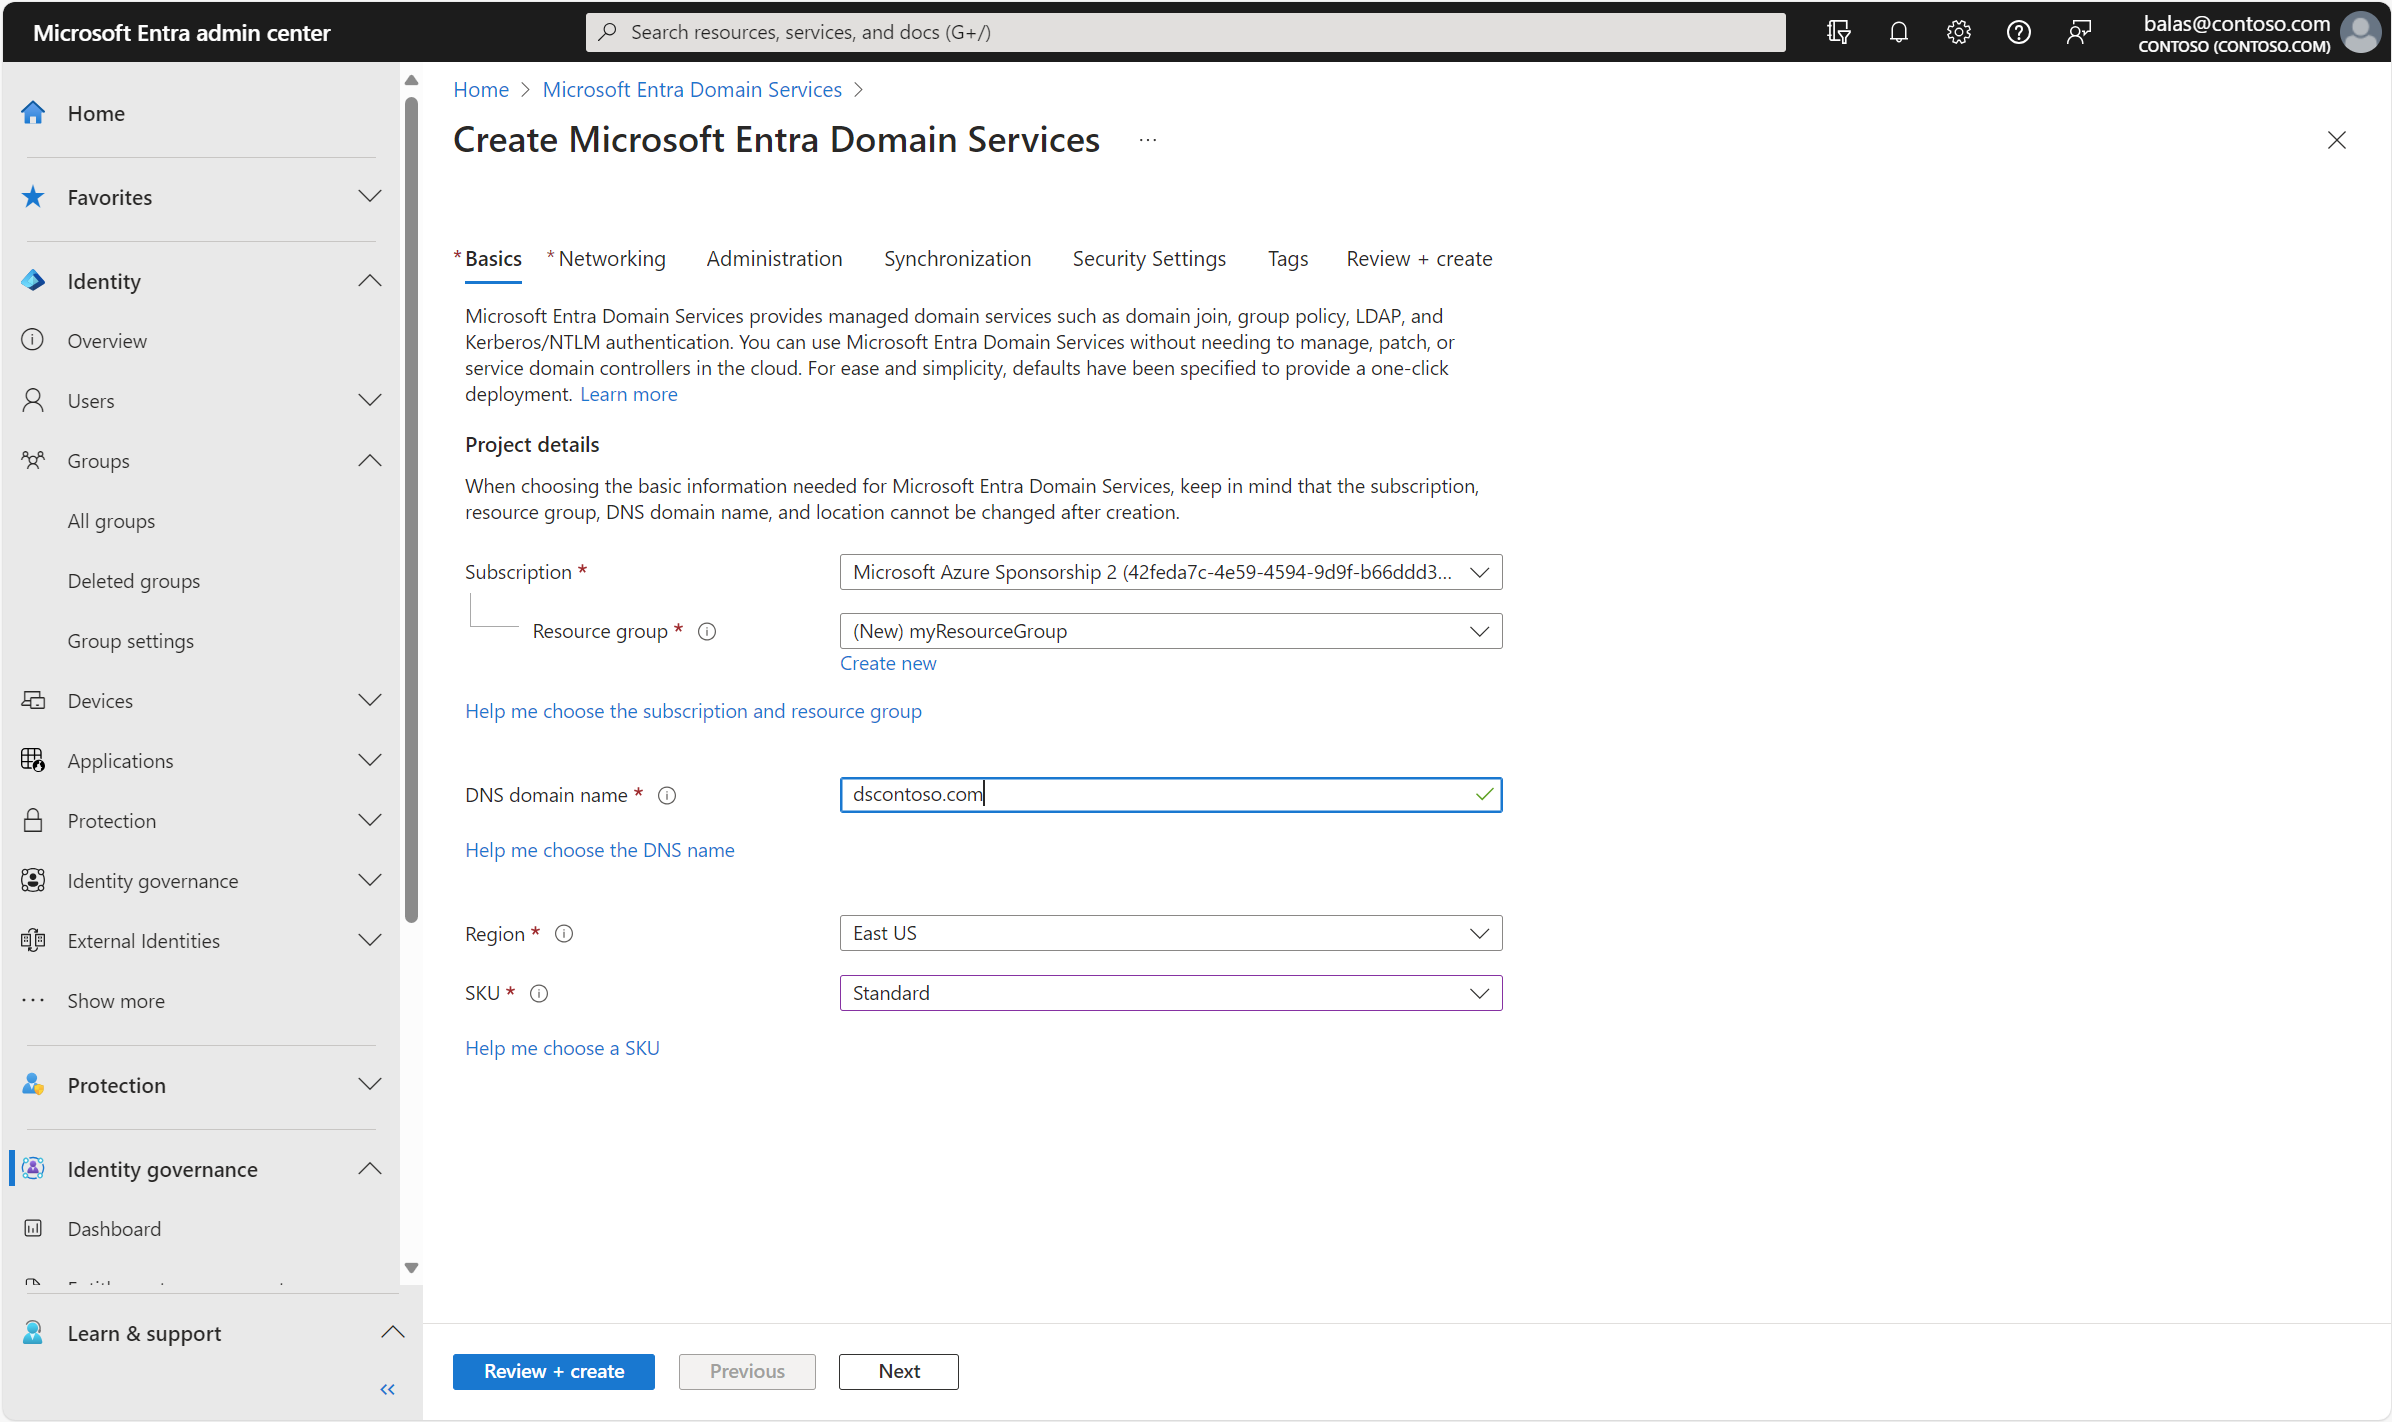Click the Groups sidebar icon

click(x=34, y=459)
